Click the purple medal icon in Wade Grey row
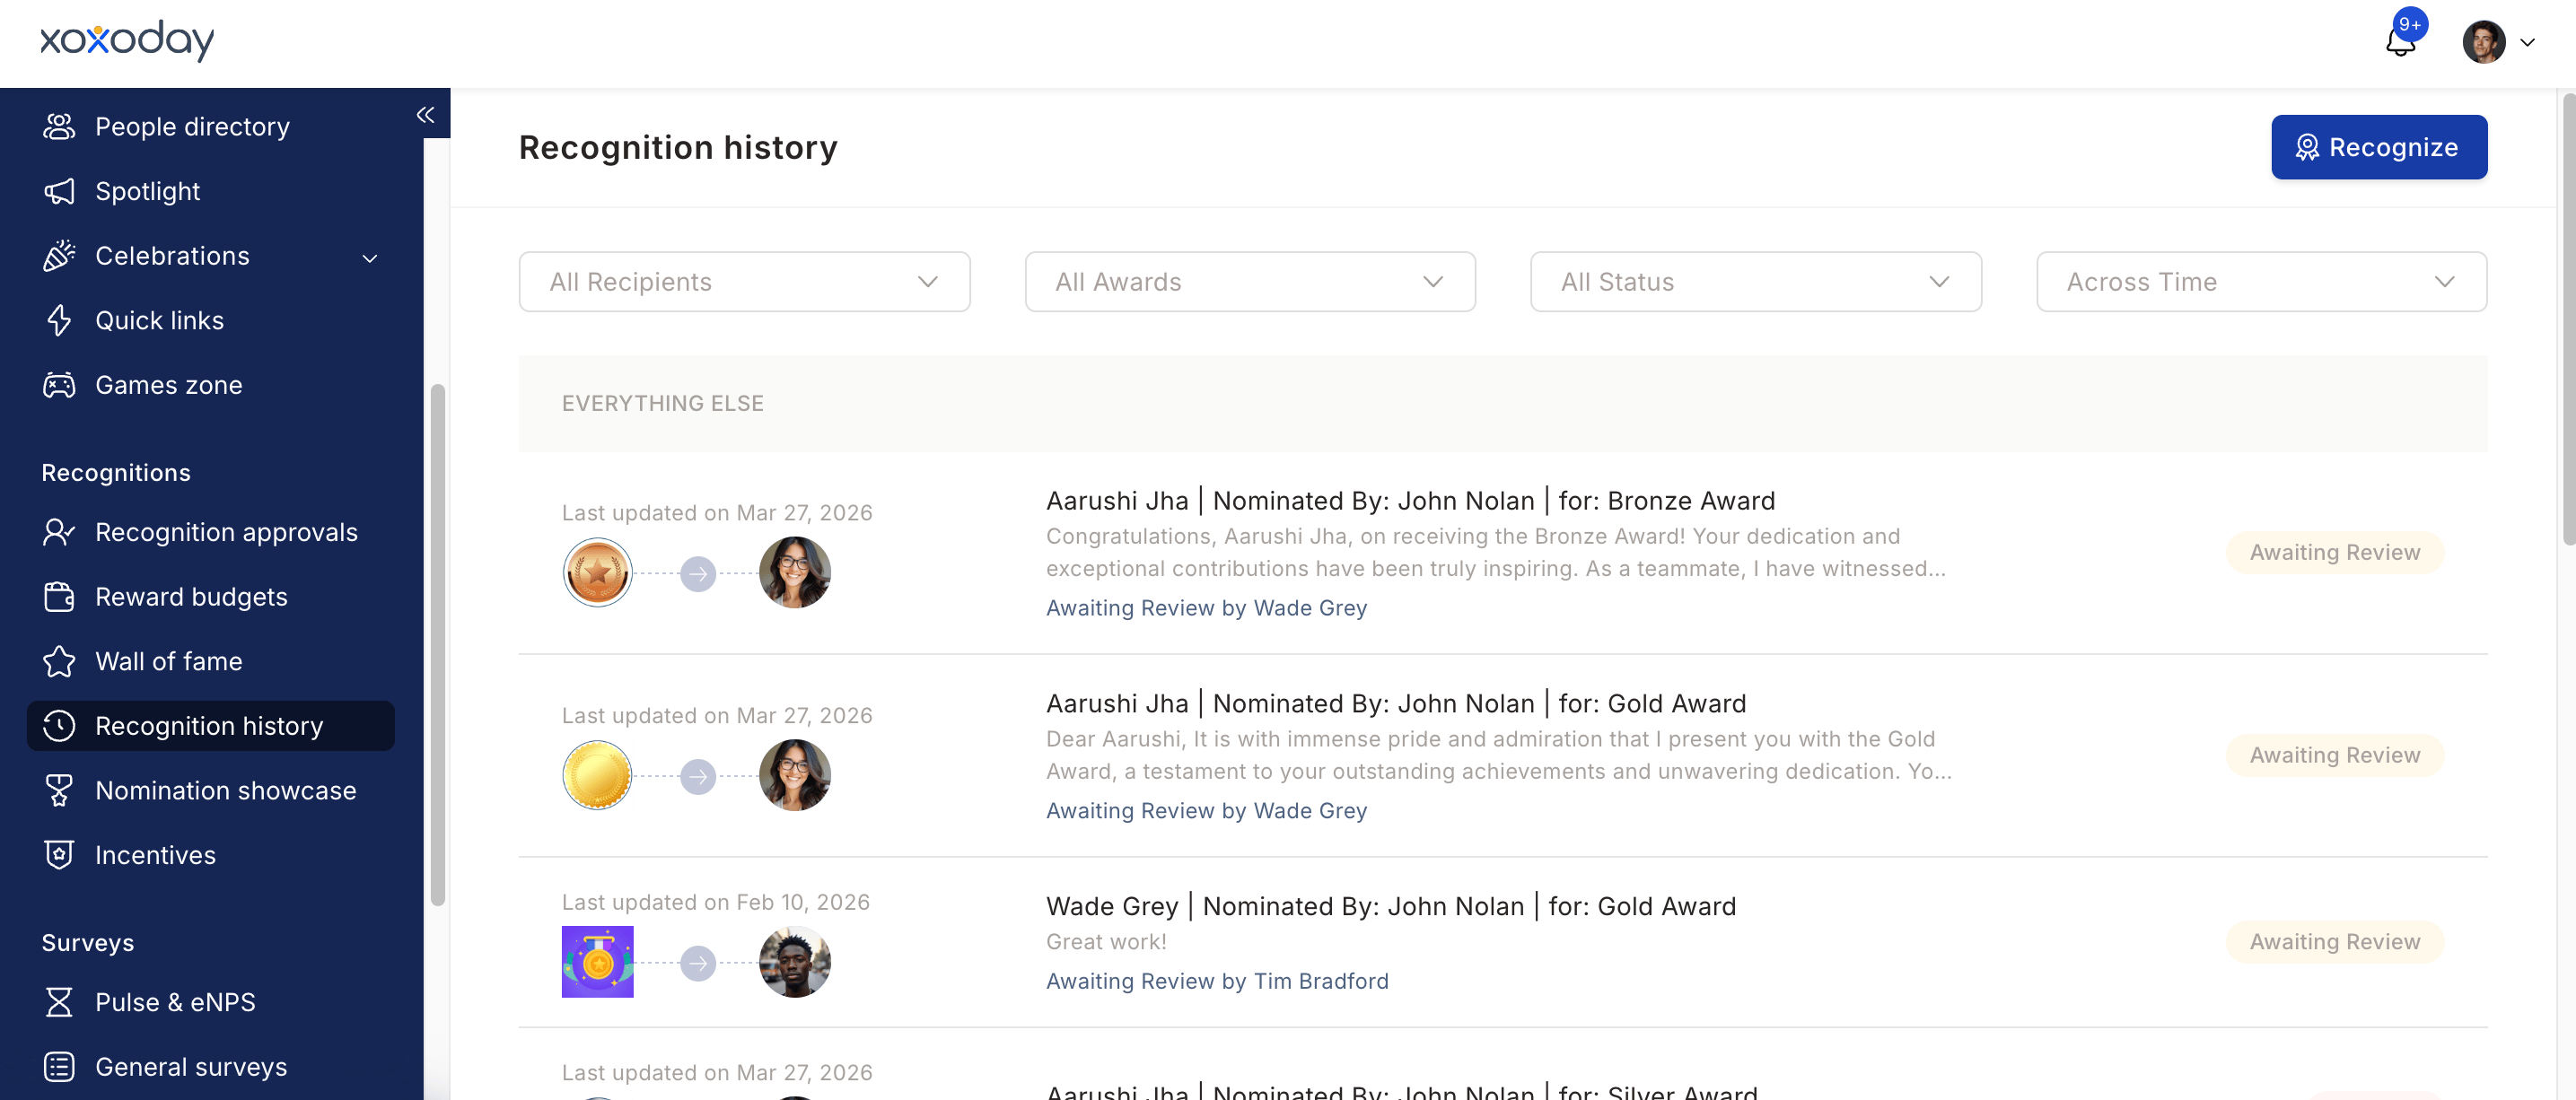Screen dimensions: 2576x1100 [597, 962]
